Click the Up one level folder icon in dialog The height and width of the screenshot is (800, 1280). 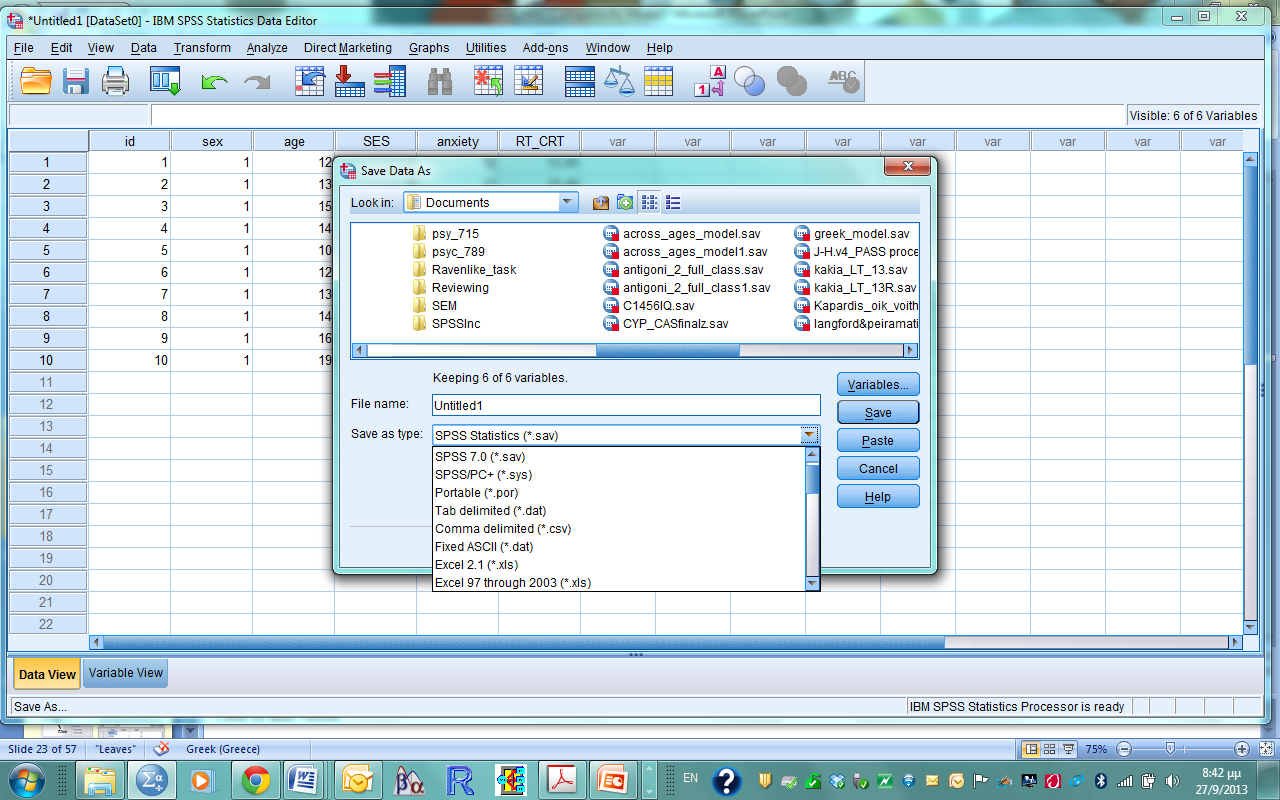[600, 202]
